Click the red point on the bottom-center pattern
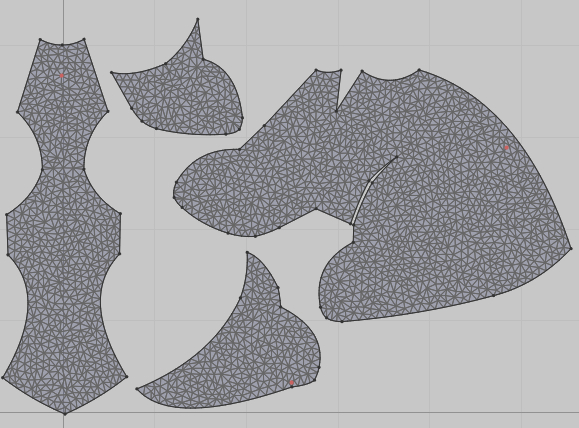579x428 pixels. (292, 383)
